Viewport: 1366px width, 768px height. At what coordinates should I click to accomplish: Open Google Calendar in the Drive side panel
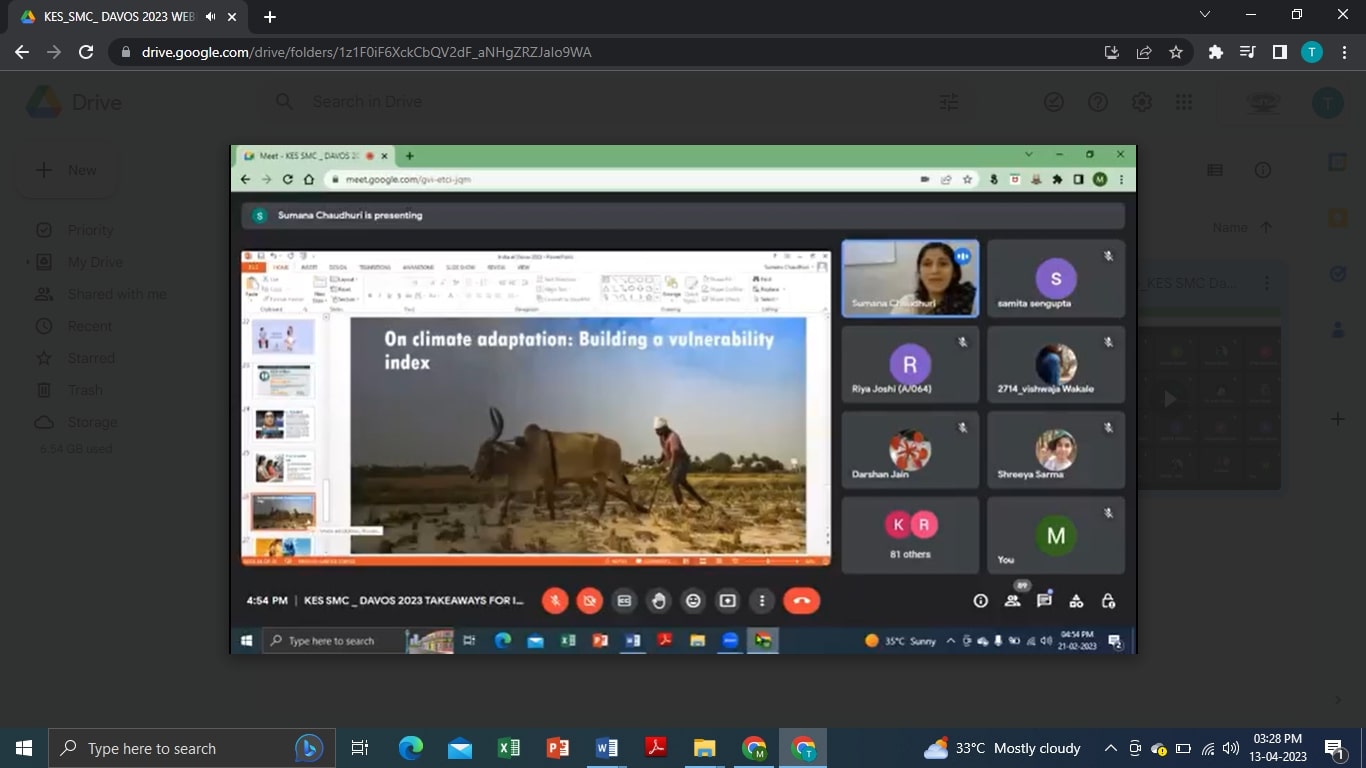pos(1338,162)
